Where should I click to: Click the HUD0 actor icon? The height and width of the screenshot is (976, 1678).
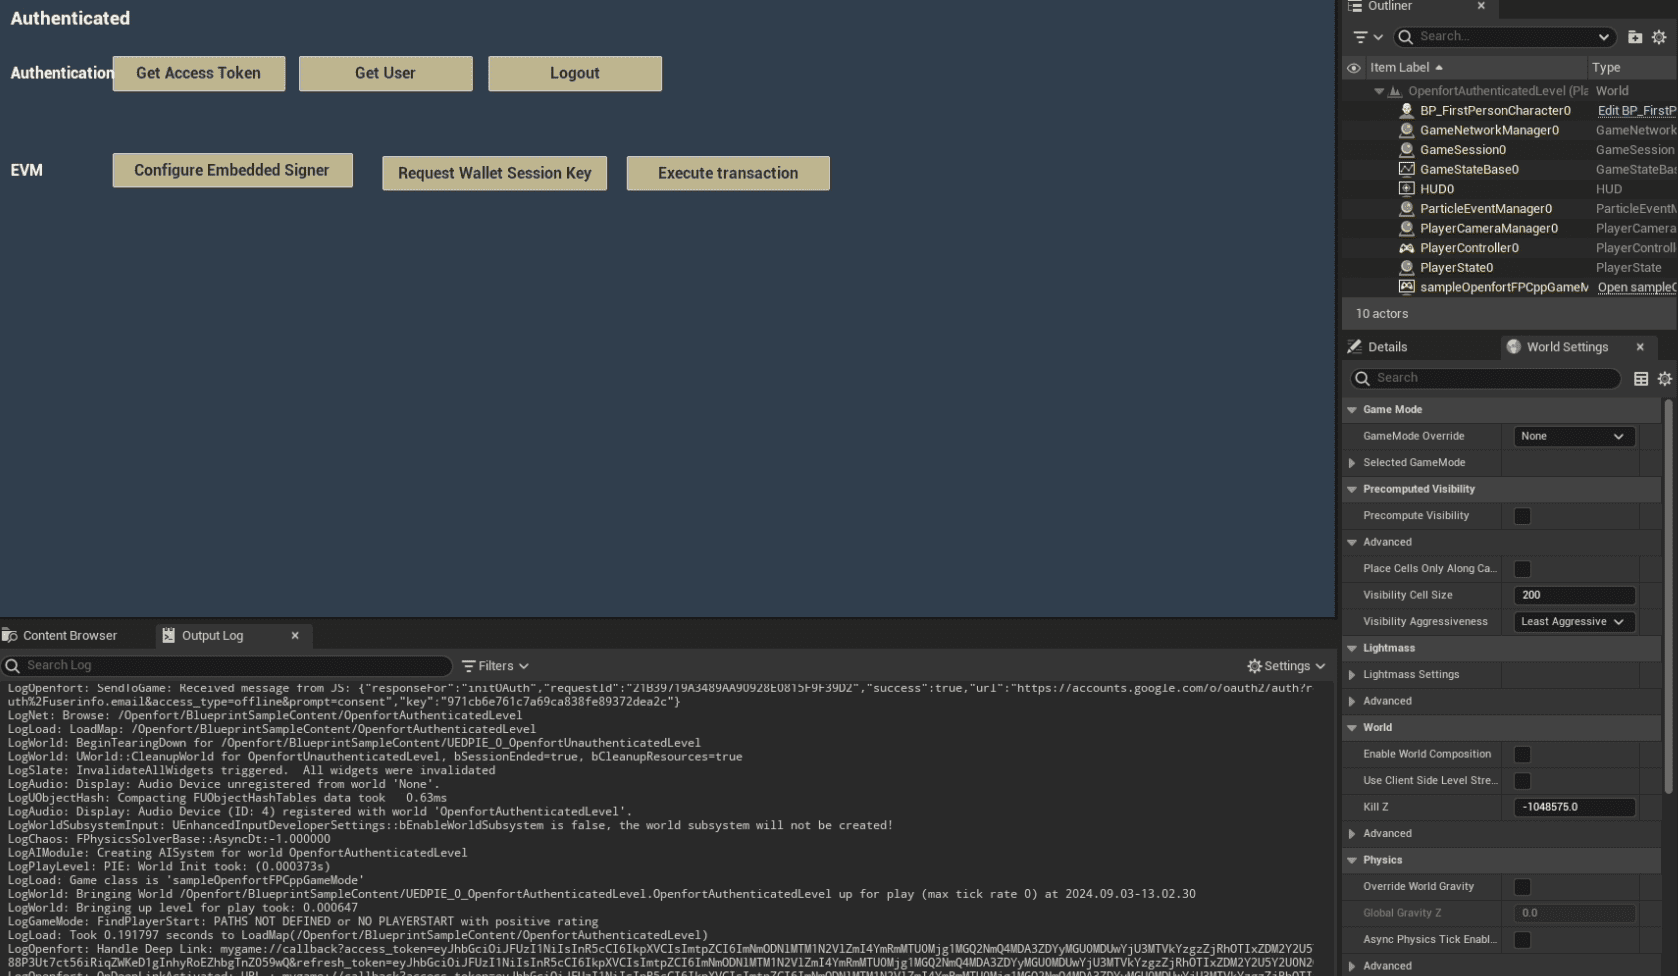point(1406,189)
